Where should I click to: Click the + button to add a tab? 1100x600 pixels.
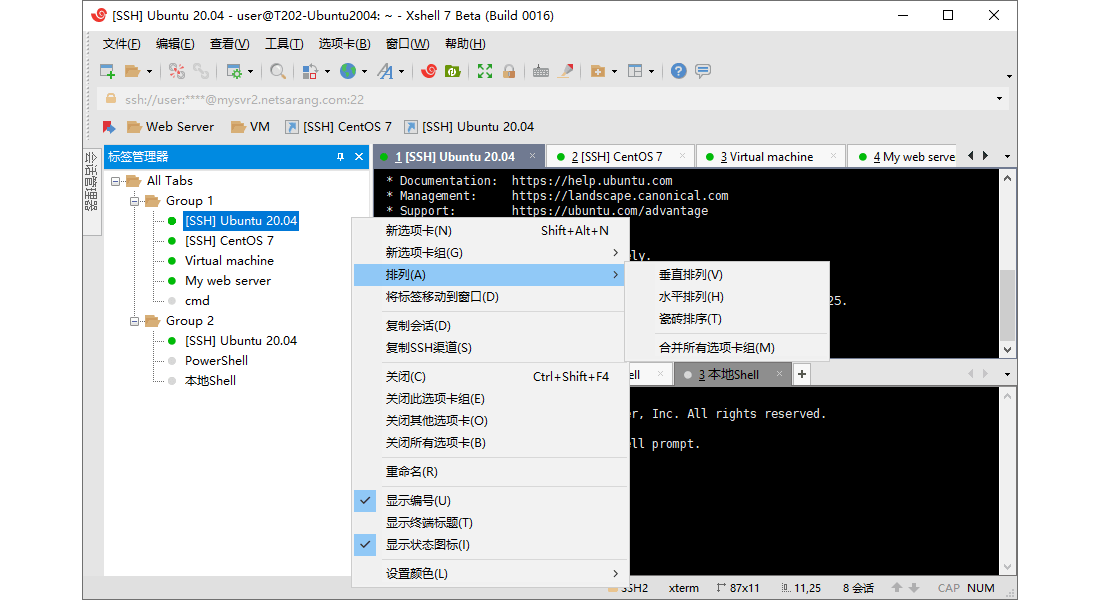(801, 373)
